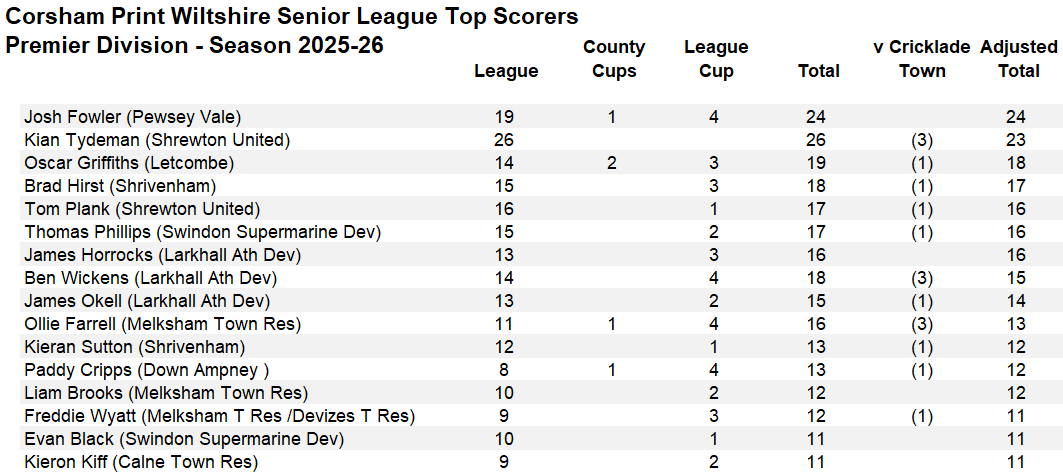Select Kian Tydeman's league goals value 26

point(504,140)
